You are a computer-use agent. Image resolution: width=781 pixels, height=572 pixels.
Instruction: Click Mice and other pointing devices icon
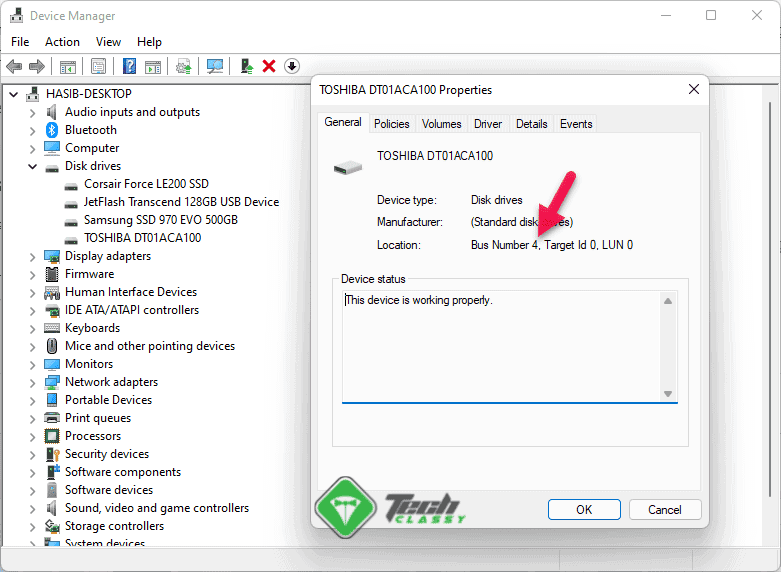pos(52,346)
